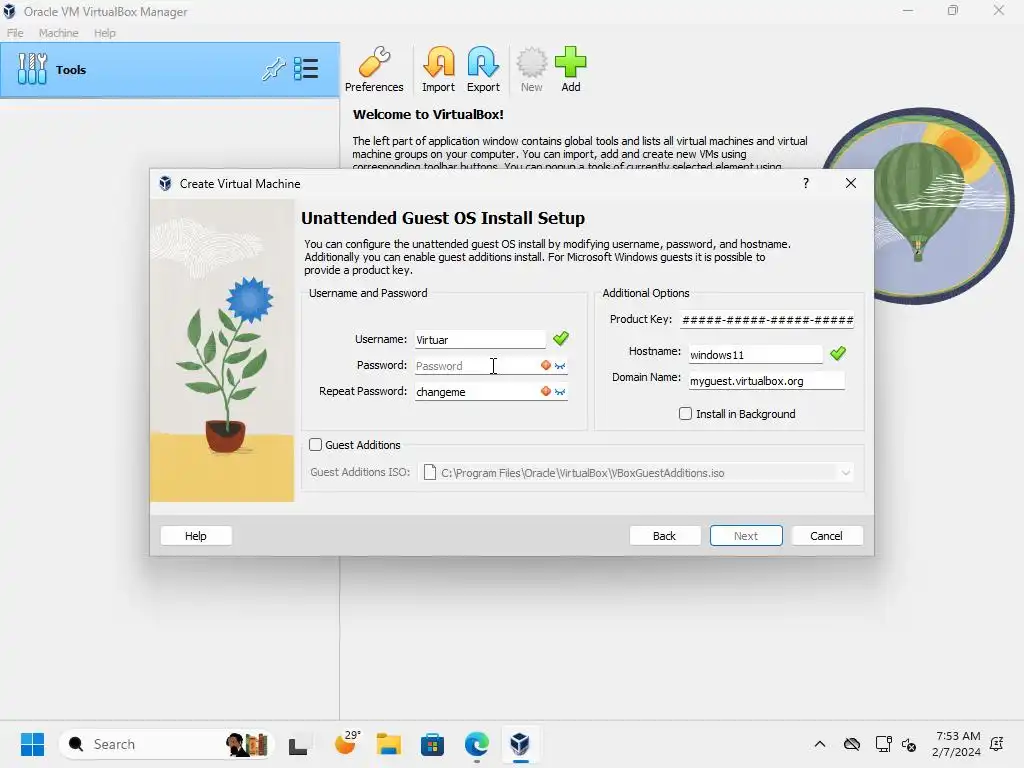Open the Task View taskbar icon

coord(298,744)
